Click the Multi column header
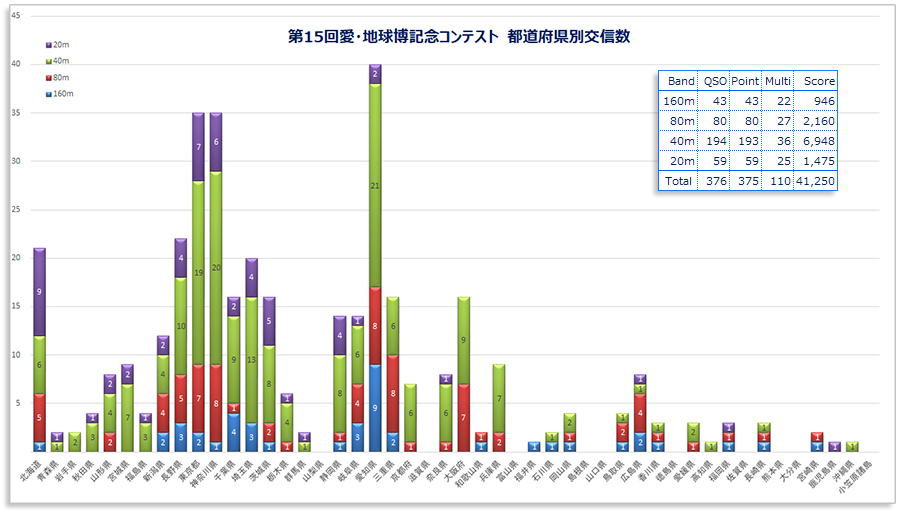The width and height of the screenshot is (900, 513). click(777, 81)
